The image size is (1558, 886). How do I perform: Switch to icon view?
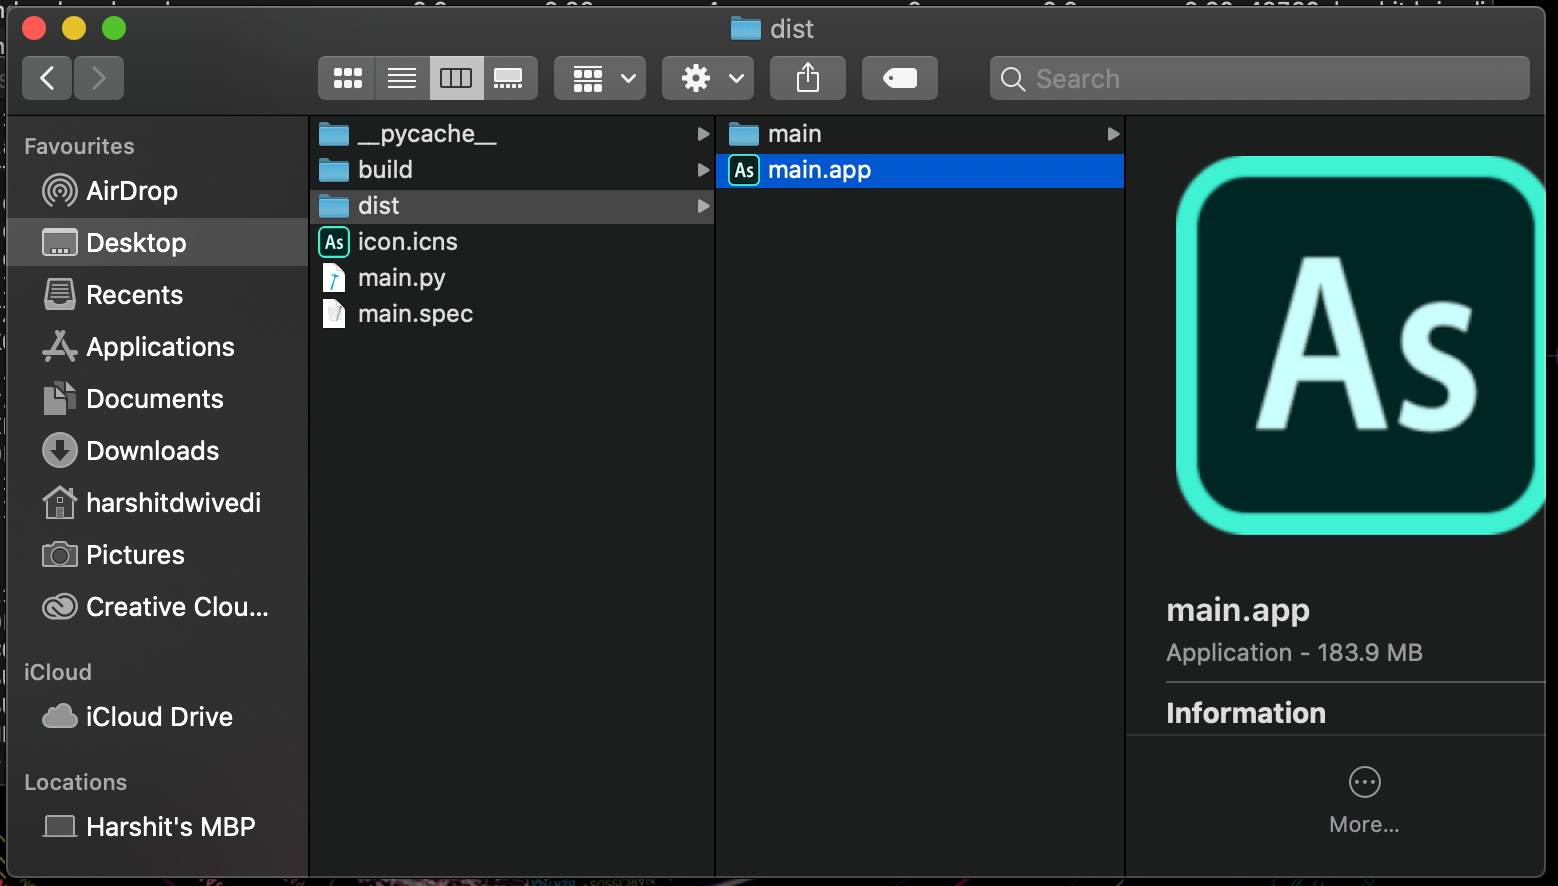[x=347, y=78]
